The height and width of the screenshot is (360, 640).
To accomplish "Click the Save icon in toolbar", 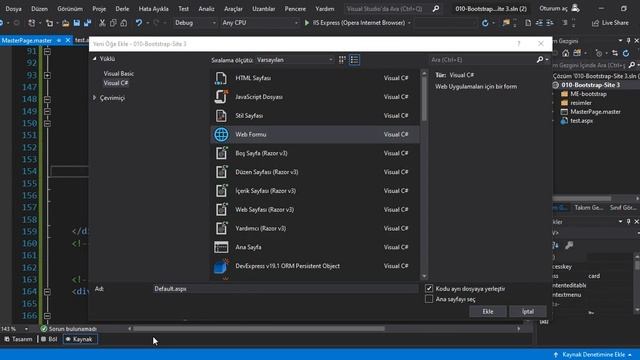I will 76,23.
